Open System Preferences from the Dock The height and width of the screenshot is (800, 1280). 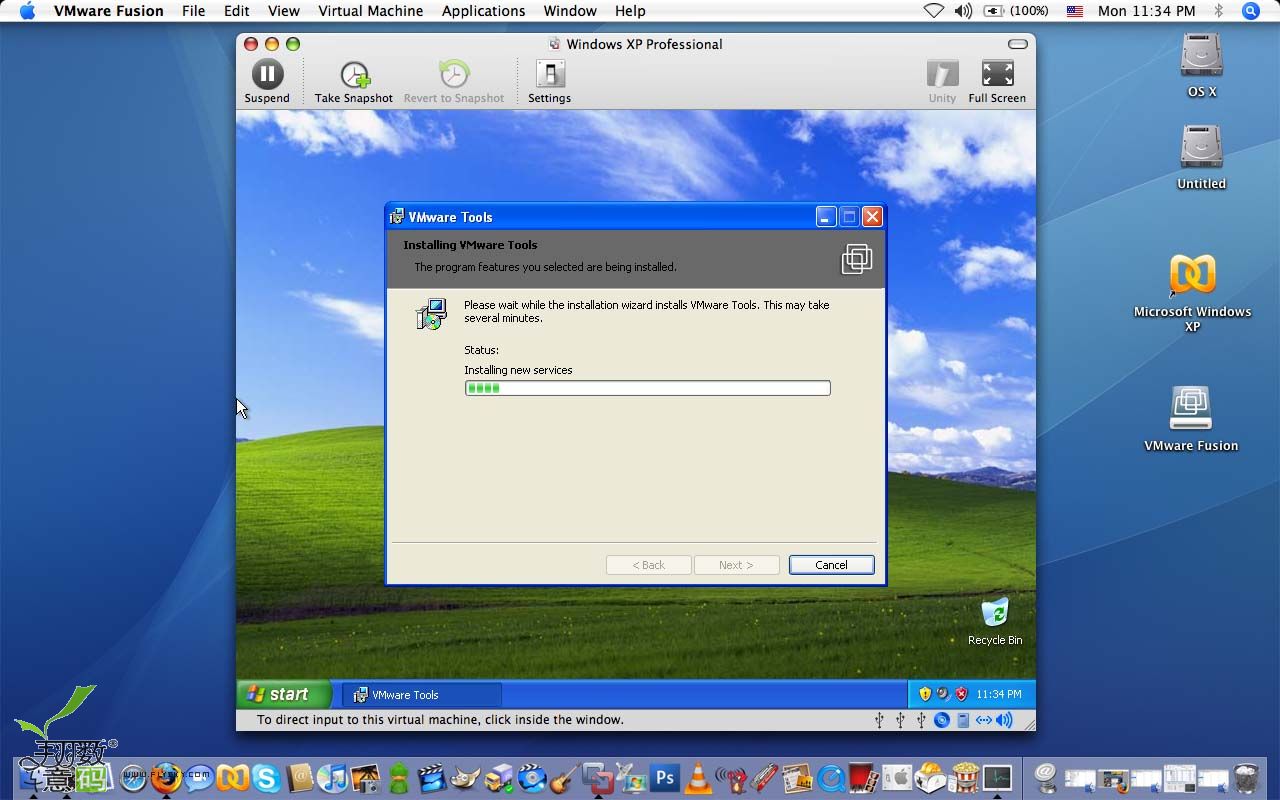(x=898, y=777)
